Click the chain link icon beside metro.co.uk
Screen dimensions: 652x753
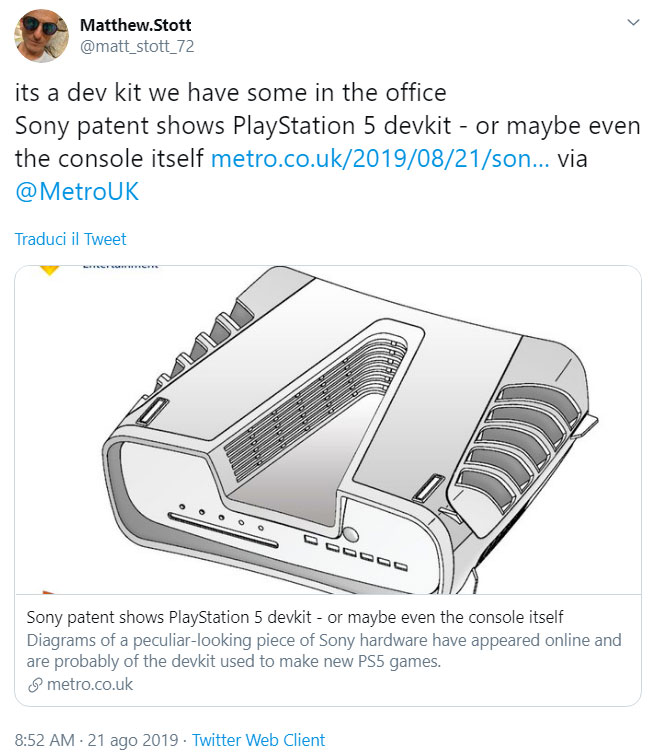(35, 685)
